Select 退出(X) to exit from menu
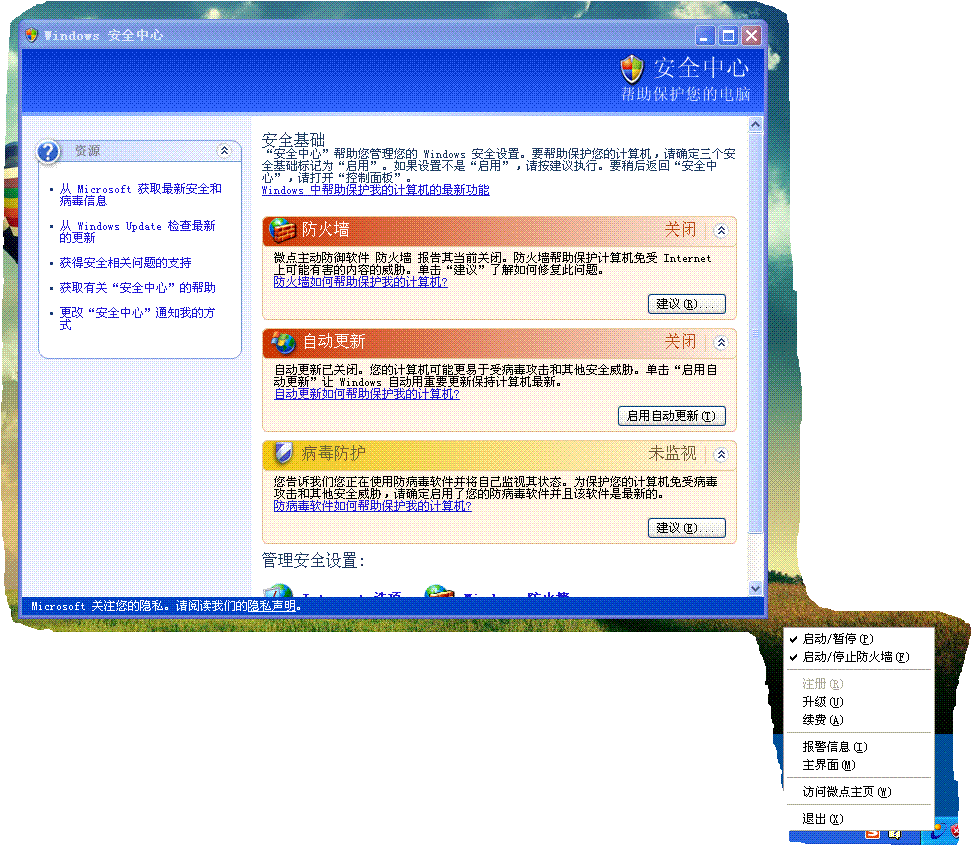Screen dimensions: 973x846 859,819
